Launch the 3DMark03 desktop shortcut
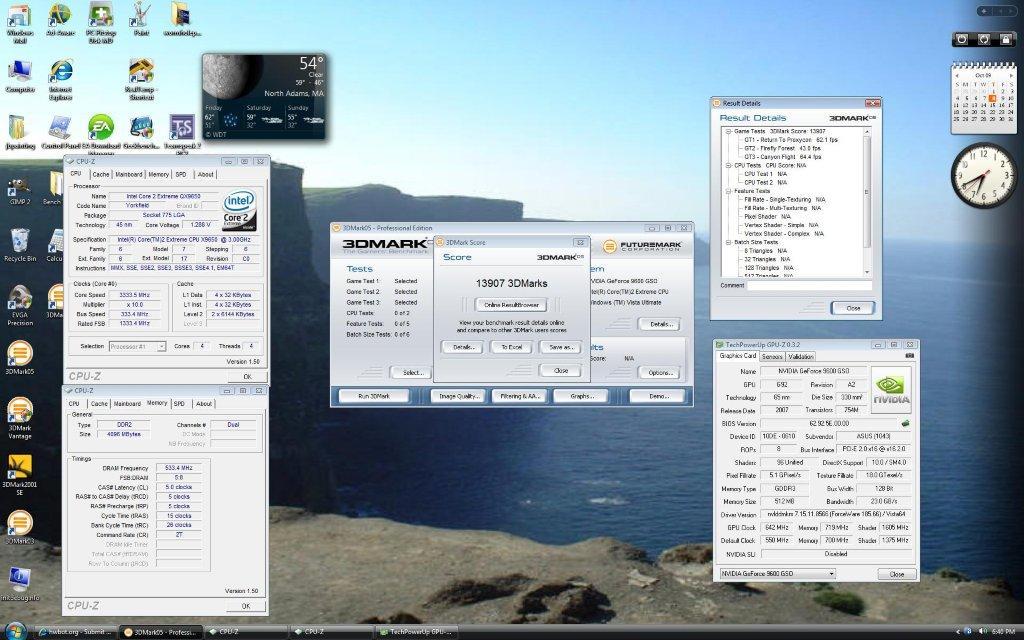Image resolution: width=1024 pixels, height=640 pixels. pyautogui.click(x=20, y=527)
